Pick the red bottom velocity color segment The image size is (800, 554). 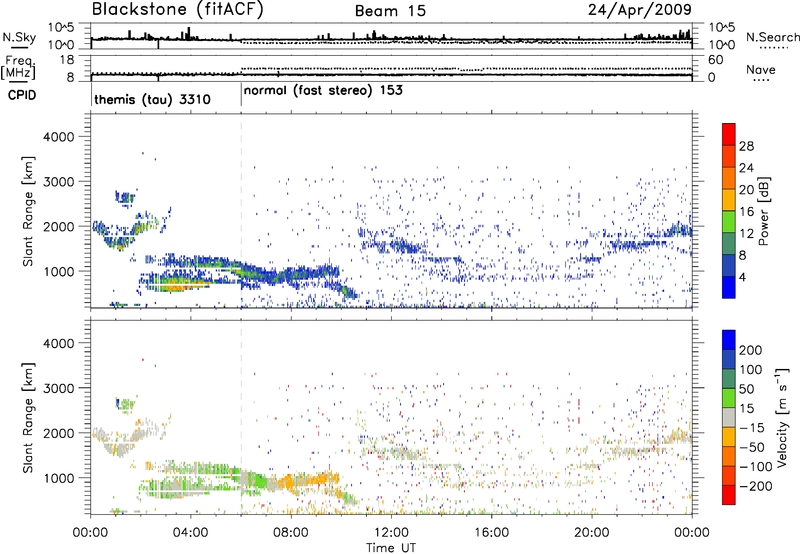click(729, 495)
